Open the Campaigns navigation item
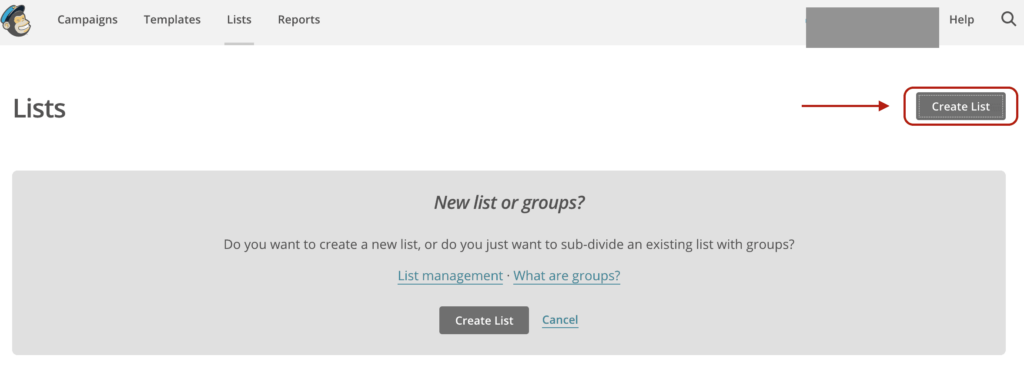Viewport: 1024px width, 369px height. tap(88, 20)
